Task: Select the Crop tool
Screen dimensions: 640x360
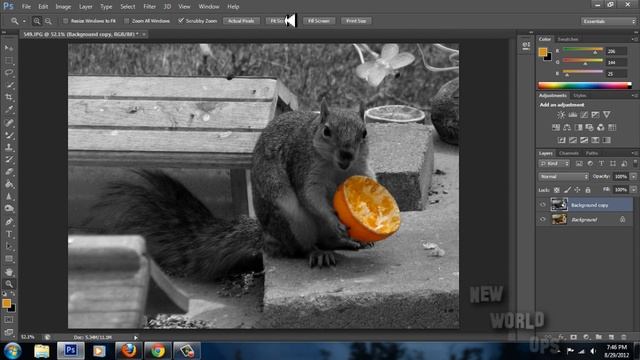Action: point(9,97)
